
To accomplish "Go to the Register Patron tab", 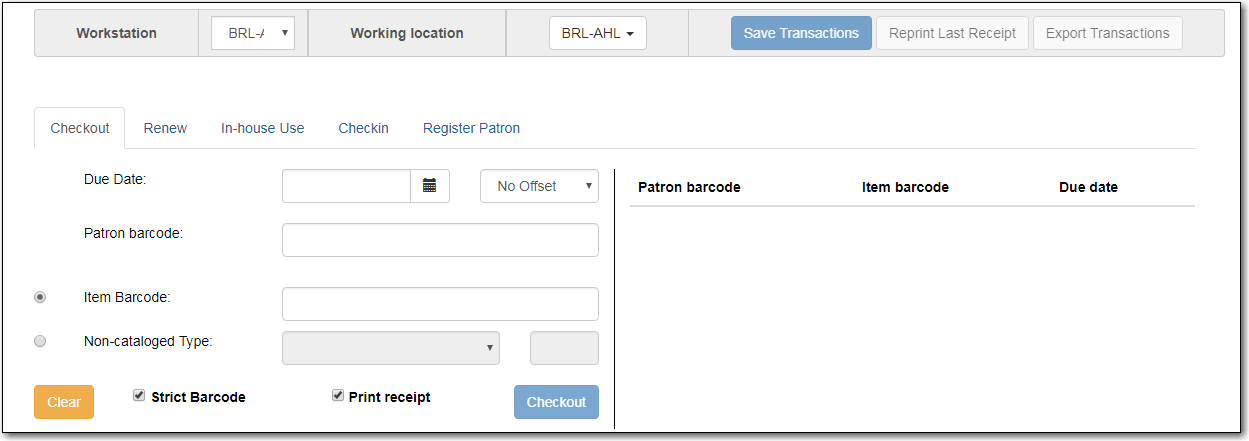I will click(471, 128).
